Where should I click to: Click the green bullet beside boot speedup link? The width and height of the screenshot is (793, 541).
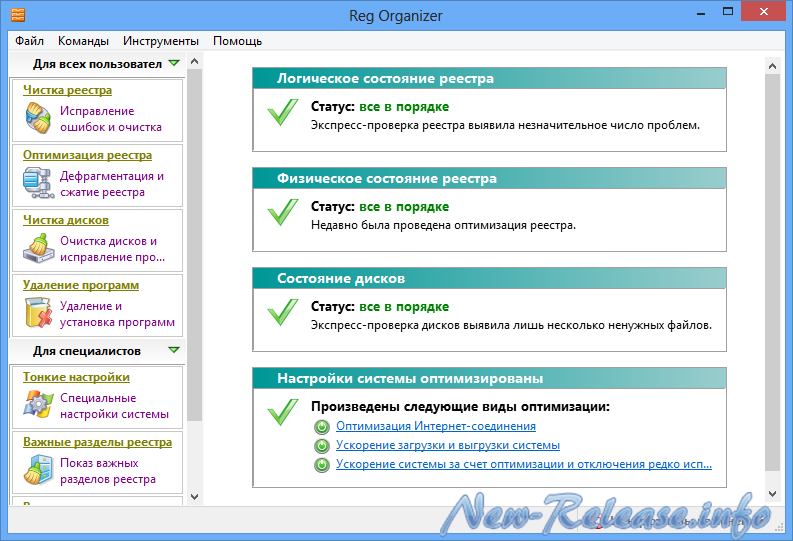(322, 446)
